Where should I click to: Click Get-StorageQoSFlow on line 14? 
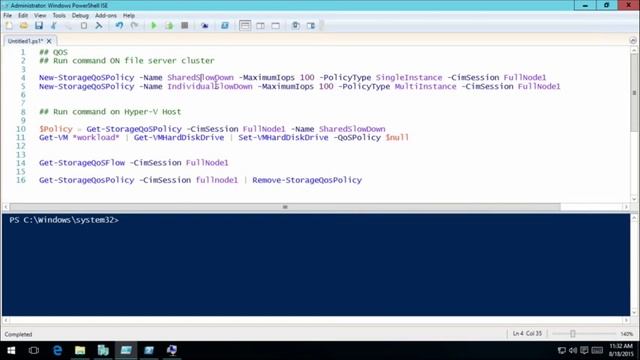point(82,163)
